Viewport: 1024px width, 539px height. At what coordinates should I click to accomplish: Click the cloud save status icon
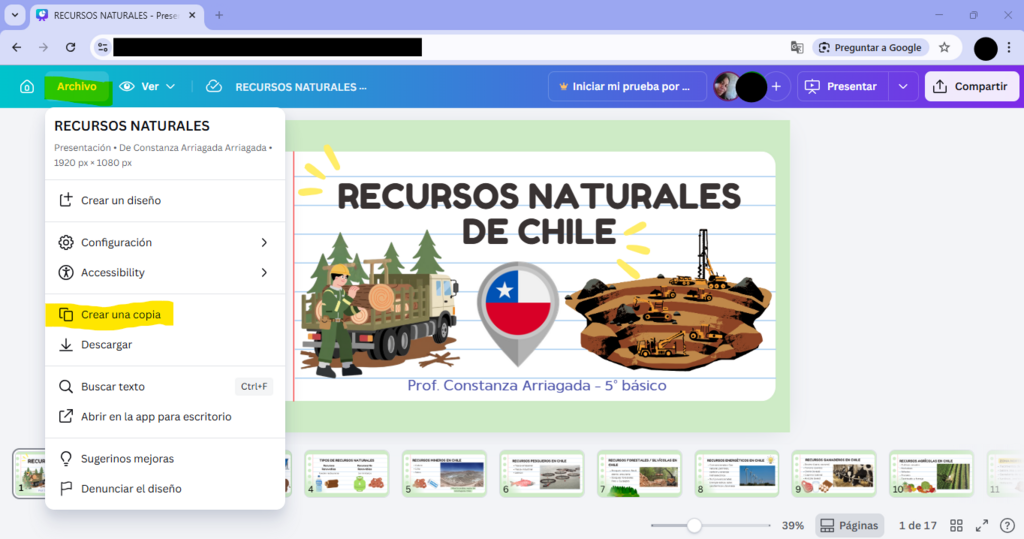214,86
